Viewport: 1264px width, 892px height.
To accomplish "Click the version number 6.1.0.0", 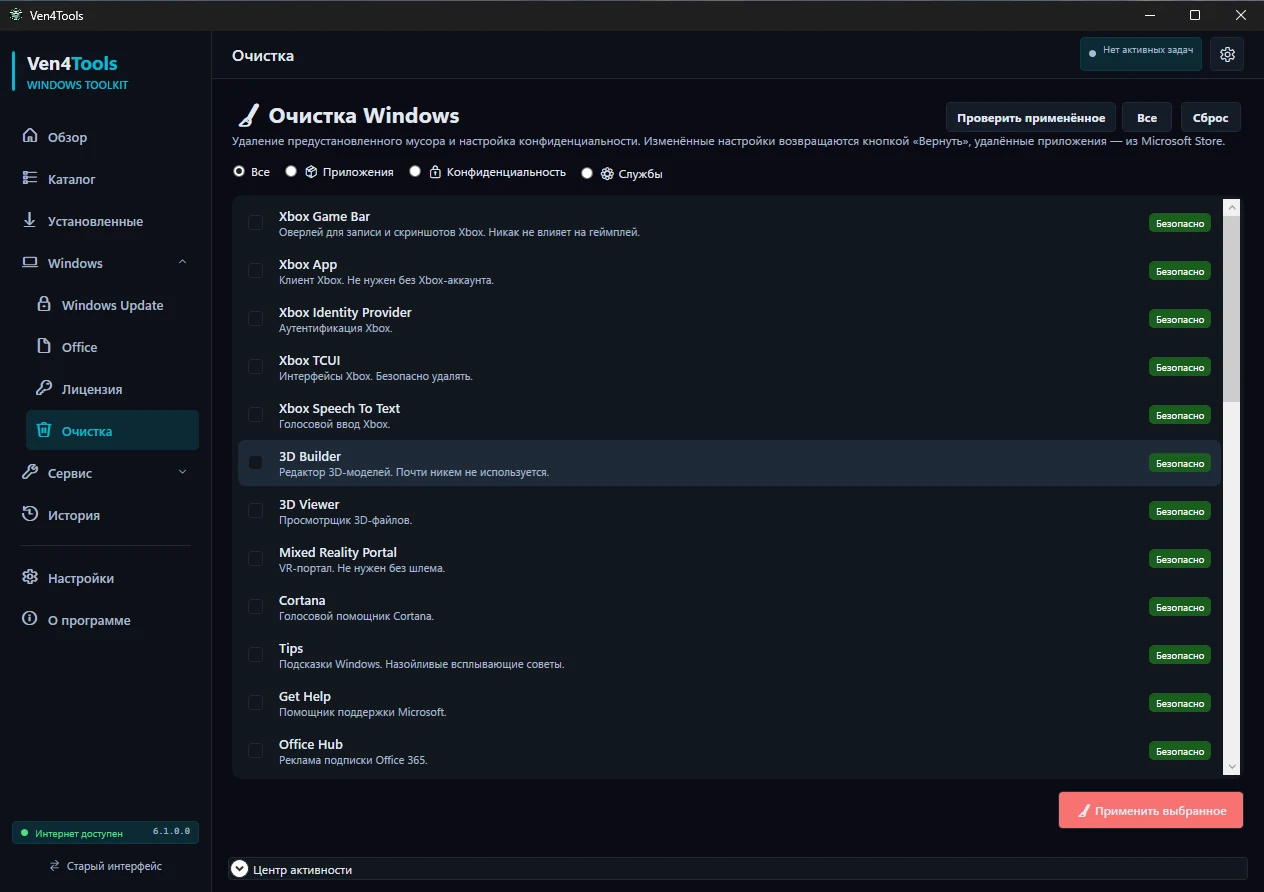I will pos(172,832).
